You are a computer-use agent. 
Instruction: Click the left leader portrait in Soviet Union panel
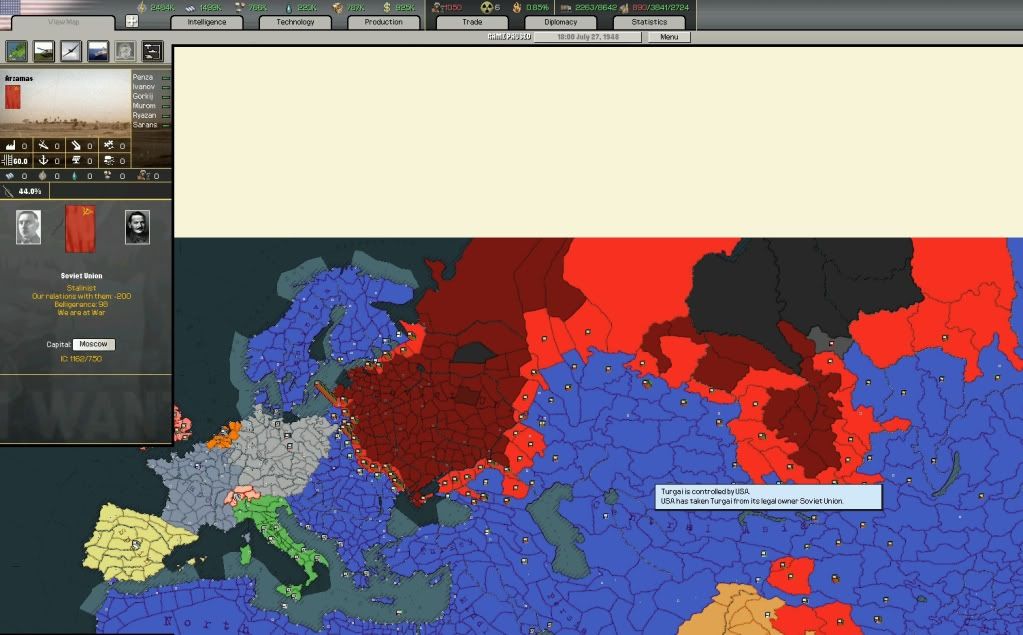pyautogui.click(x=28, y=227)
